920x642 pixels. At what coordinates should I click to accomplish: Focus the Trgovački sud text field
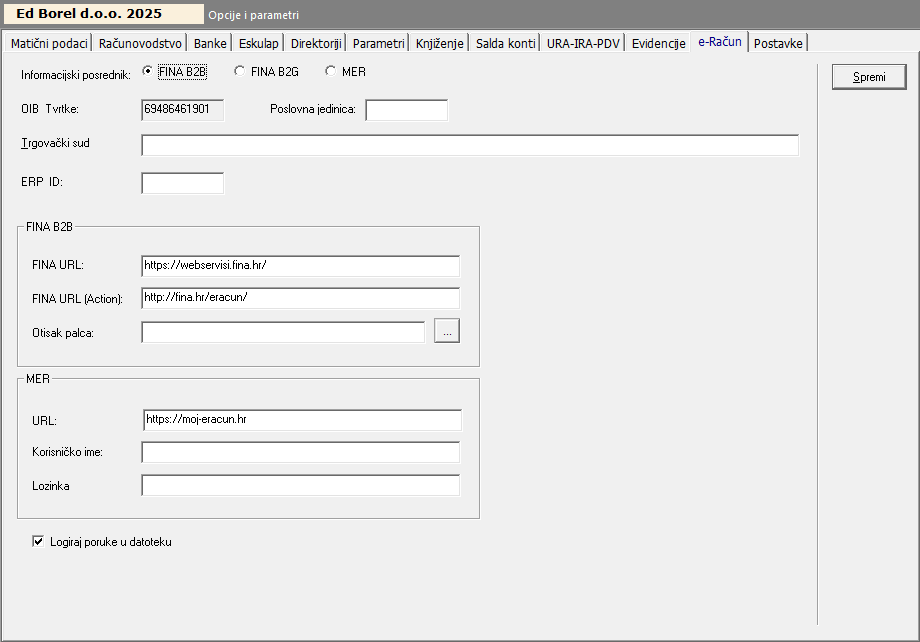470,146
